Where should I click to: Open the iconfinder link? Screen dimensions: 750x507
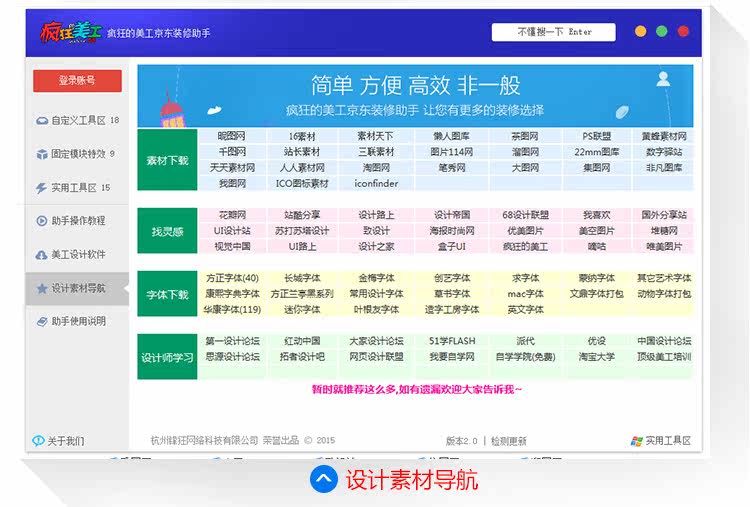tap(376, 184)
